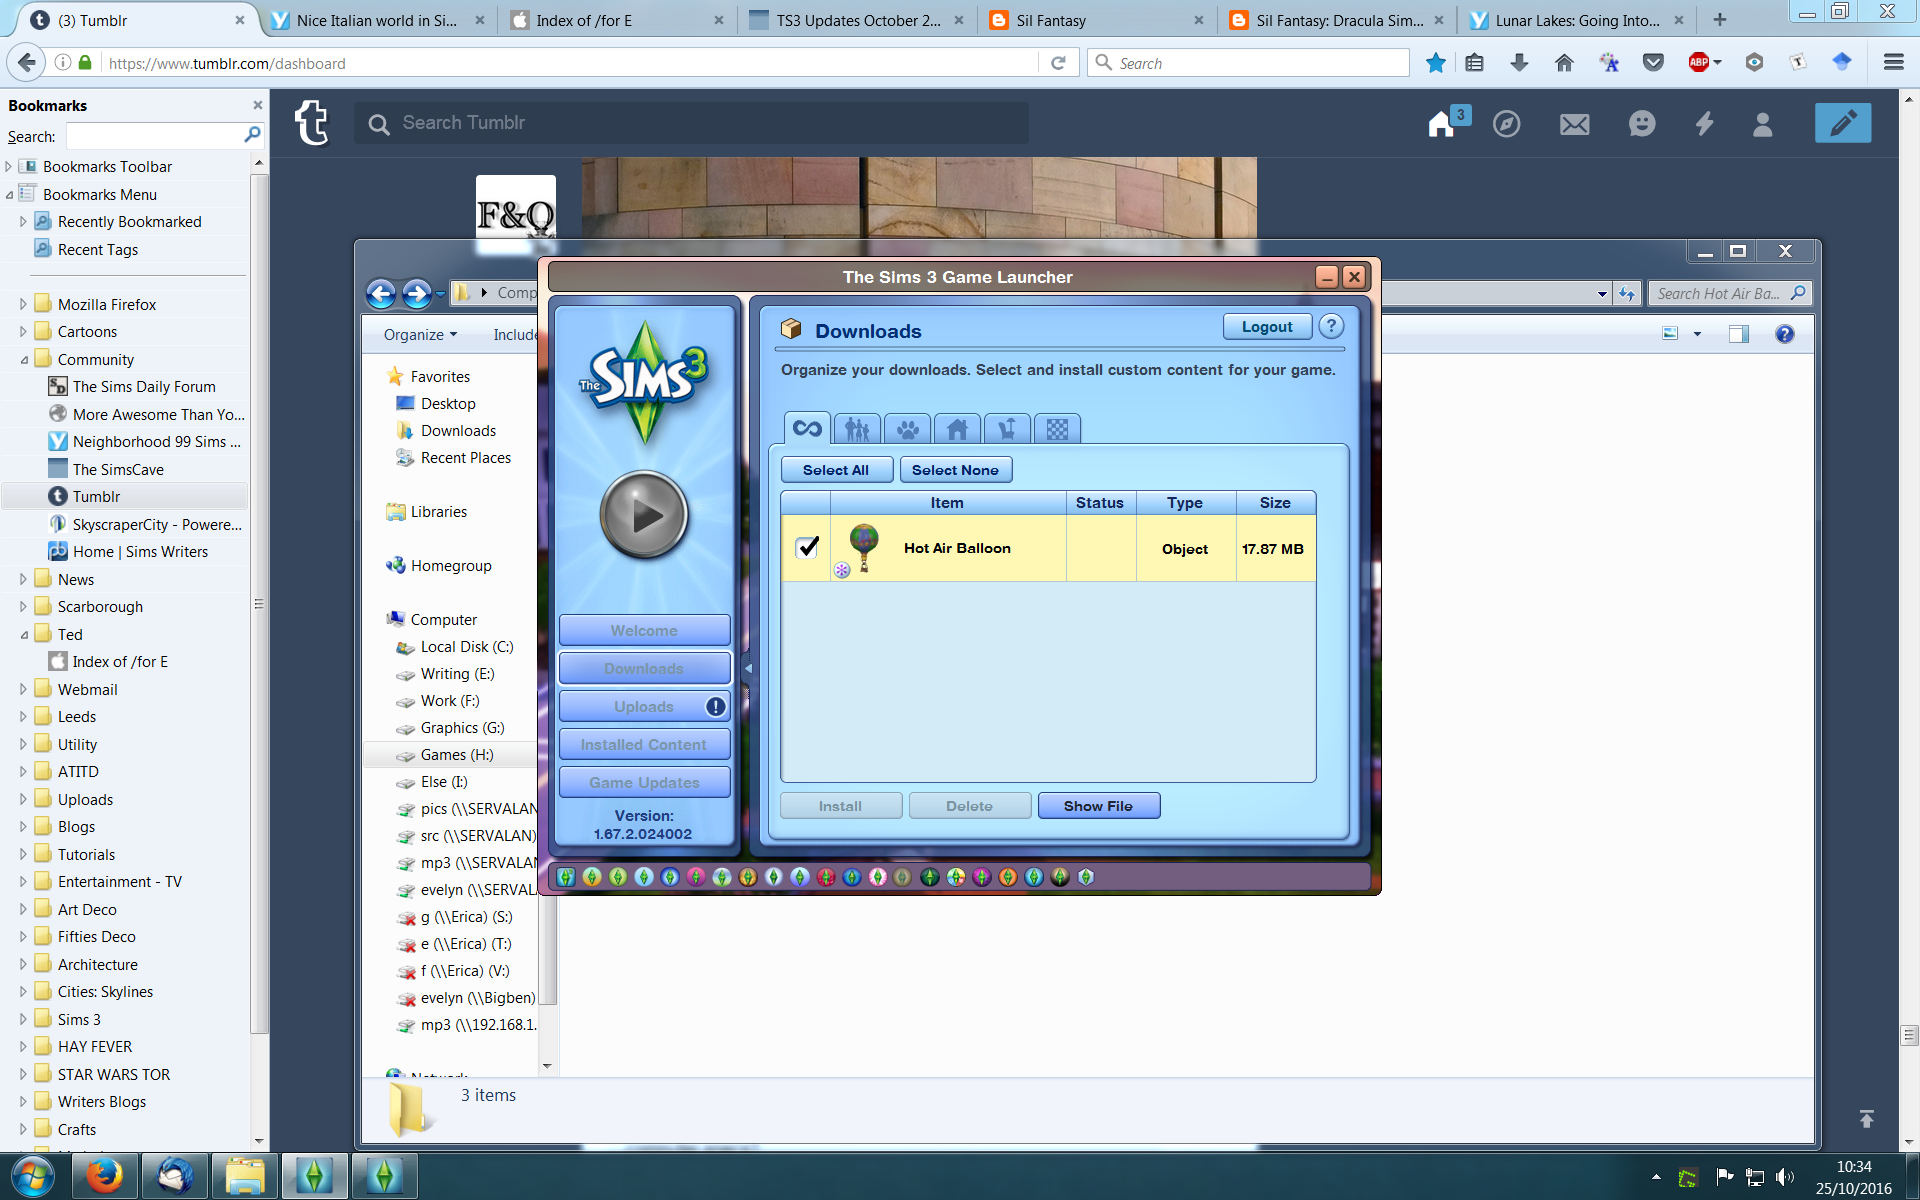Open Tumblr Inbox envelope icon
Image resolution: width=1920 pixels, height=1200 pixels.
(x=1574, y=124)
